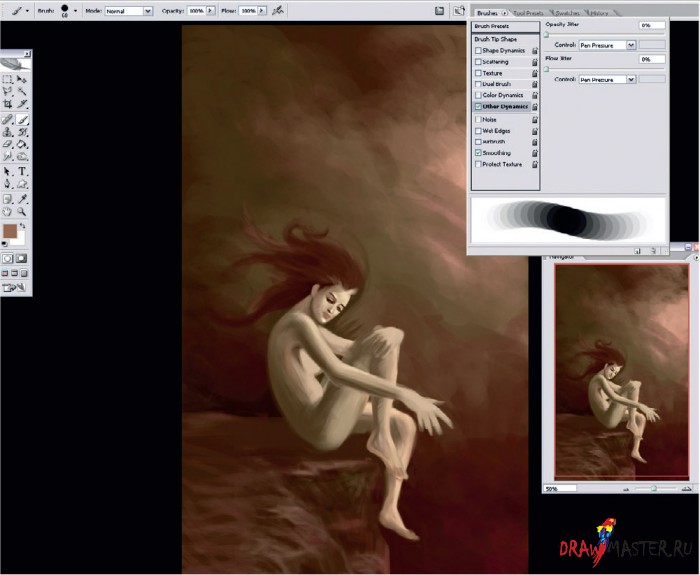700x575 pixels.
Task: Switch to Quick Mask Mode
Action: click(x=21, y=258)
